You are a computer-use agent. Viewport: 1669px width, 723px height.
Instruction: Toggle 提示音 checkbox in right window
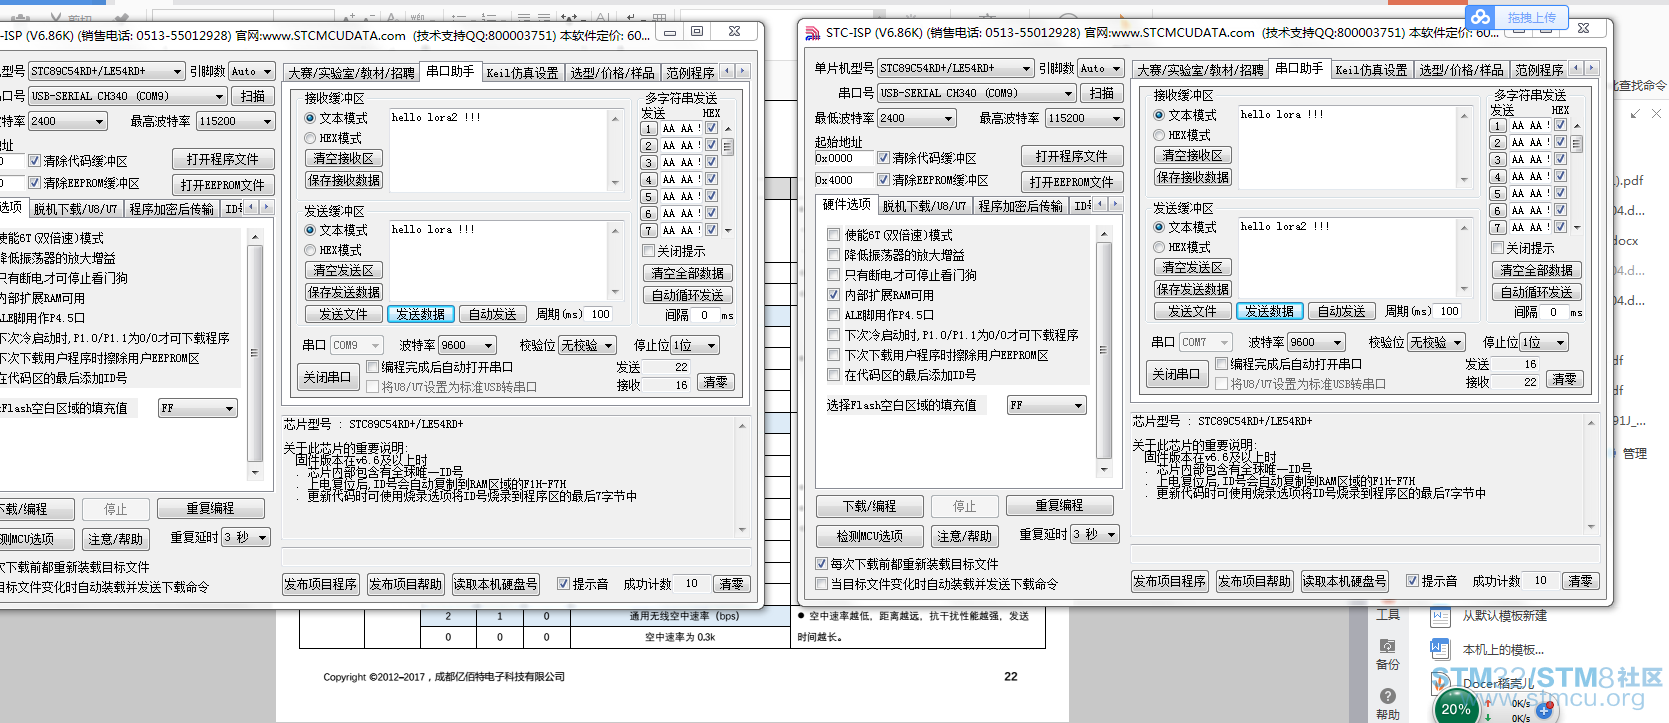pyautogui.click(x=1412, y=580)
